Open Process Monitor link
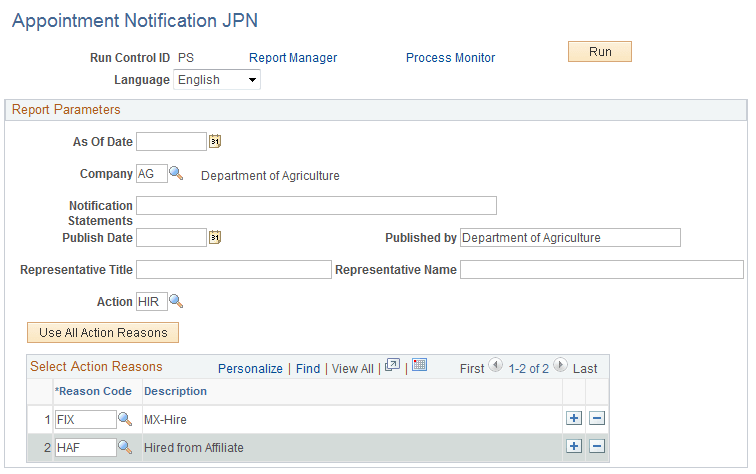This screenshot has width=756, height=474. pyautogui.click(x=450, y=58)
